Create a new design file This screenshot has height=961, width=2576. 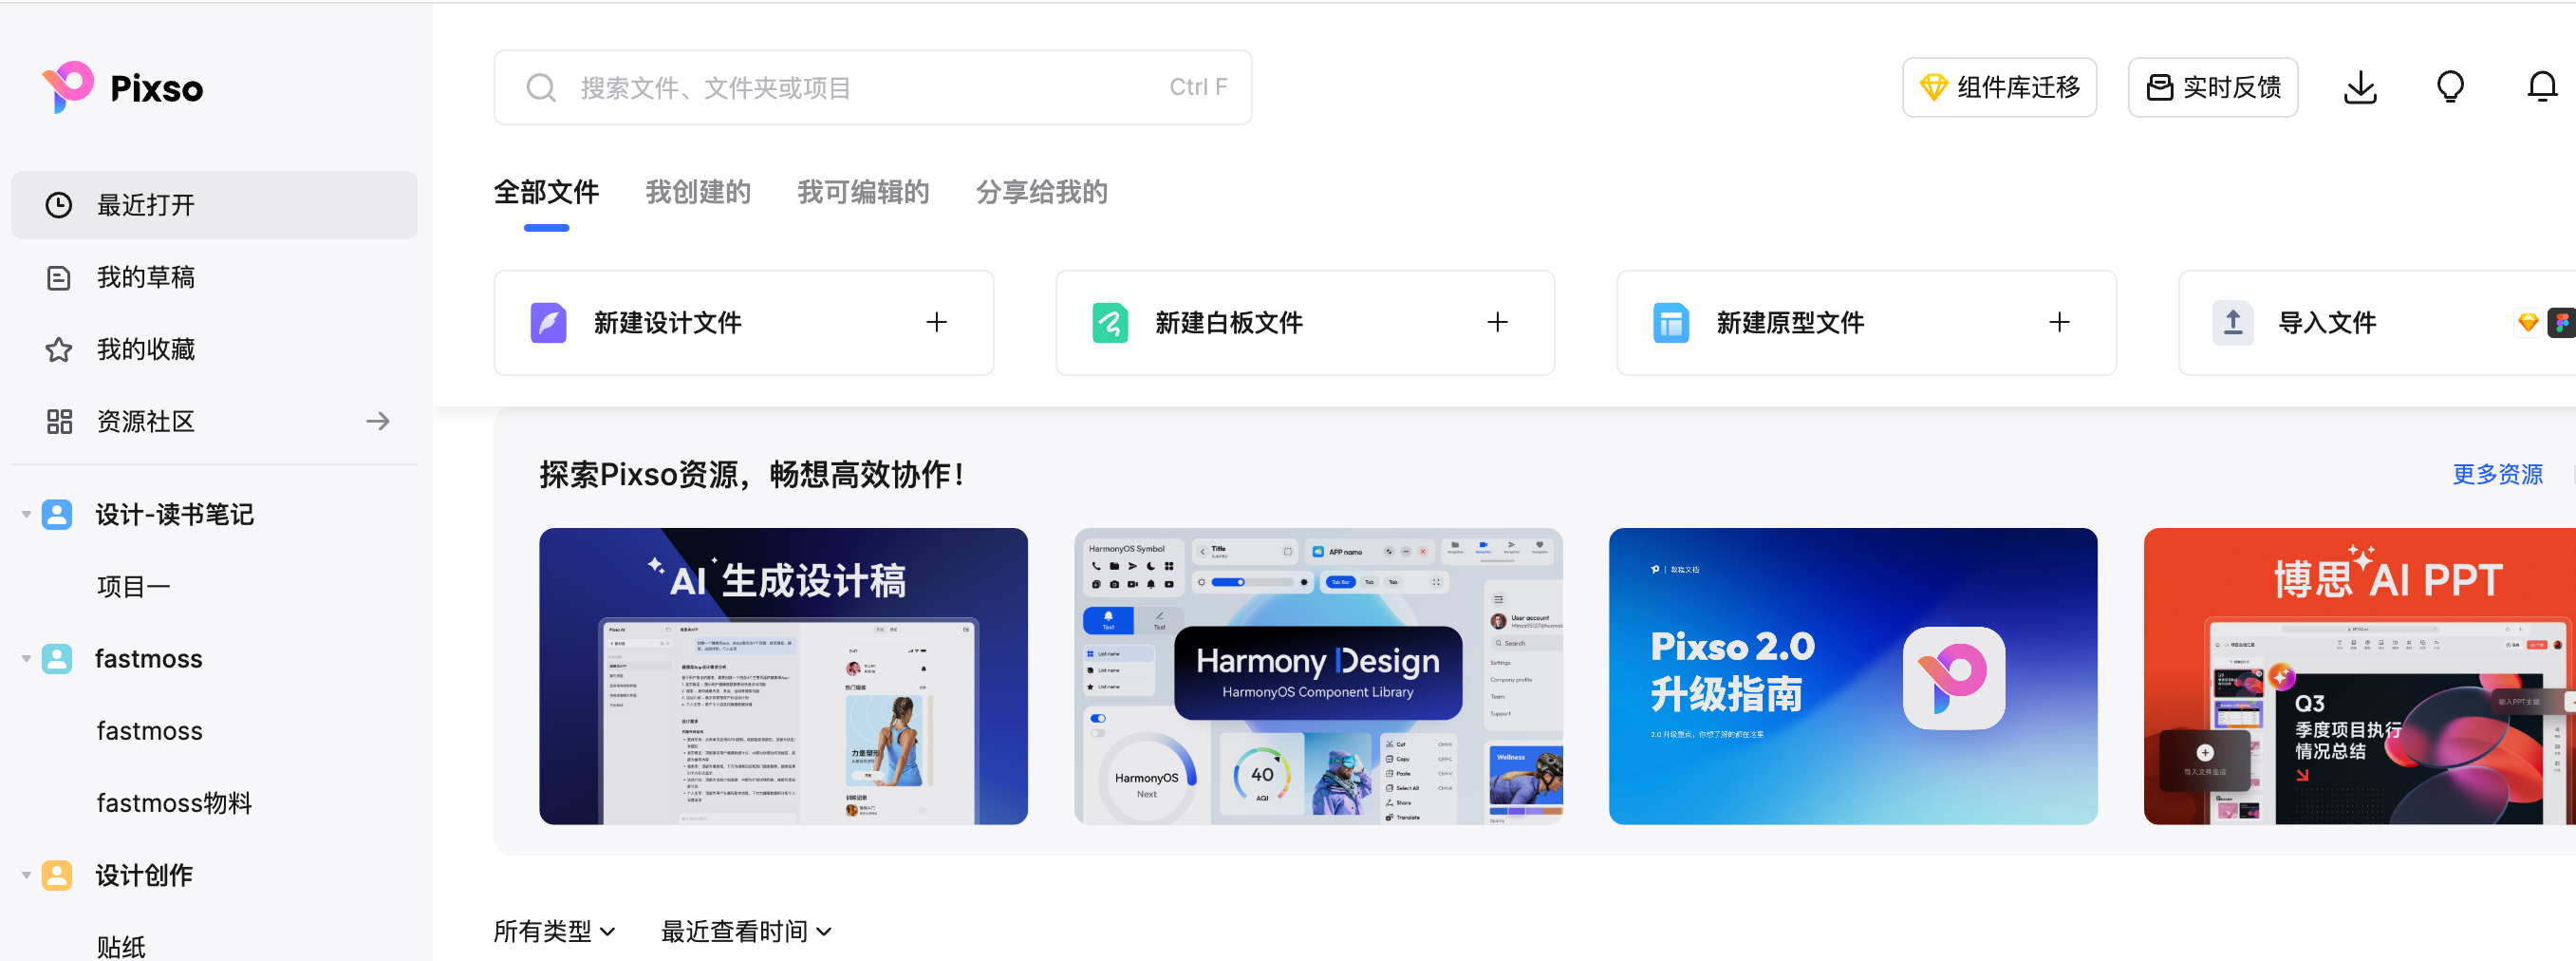744,323
